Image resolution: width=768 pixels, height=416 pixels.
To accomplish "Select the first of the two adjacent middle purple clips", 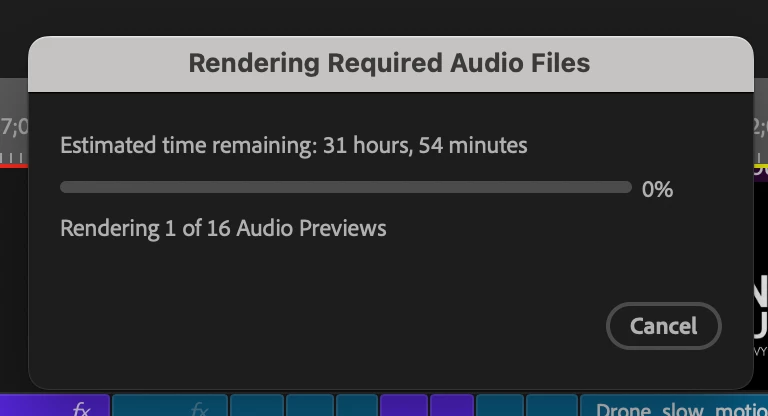I will point(404,405).
